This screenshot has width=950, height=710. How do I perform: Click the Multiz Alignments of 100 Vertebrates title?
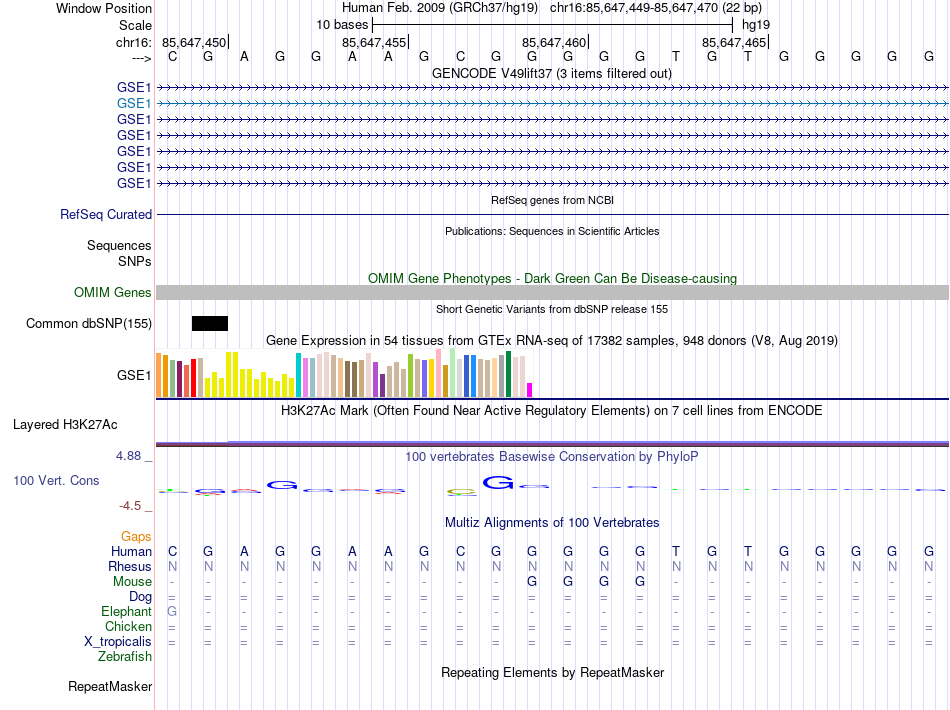pos(552,523)
